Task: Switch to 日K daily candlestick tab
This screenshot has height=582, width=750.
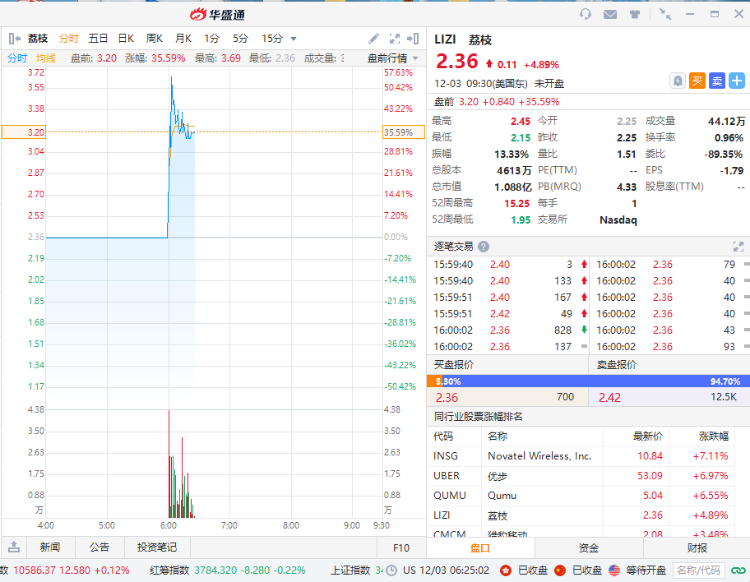Action: pyautogui.click(x=126, y=39)
